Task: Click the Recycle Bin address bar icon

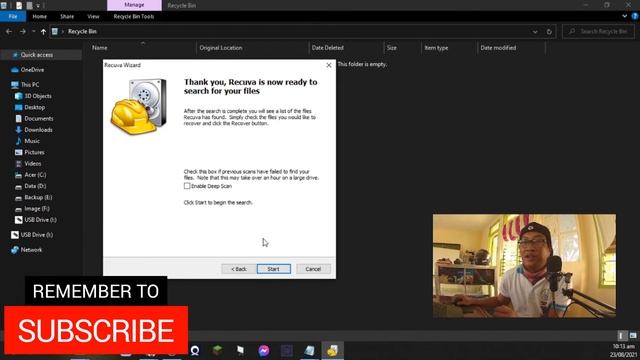Action: (x=55, y=31)
